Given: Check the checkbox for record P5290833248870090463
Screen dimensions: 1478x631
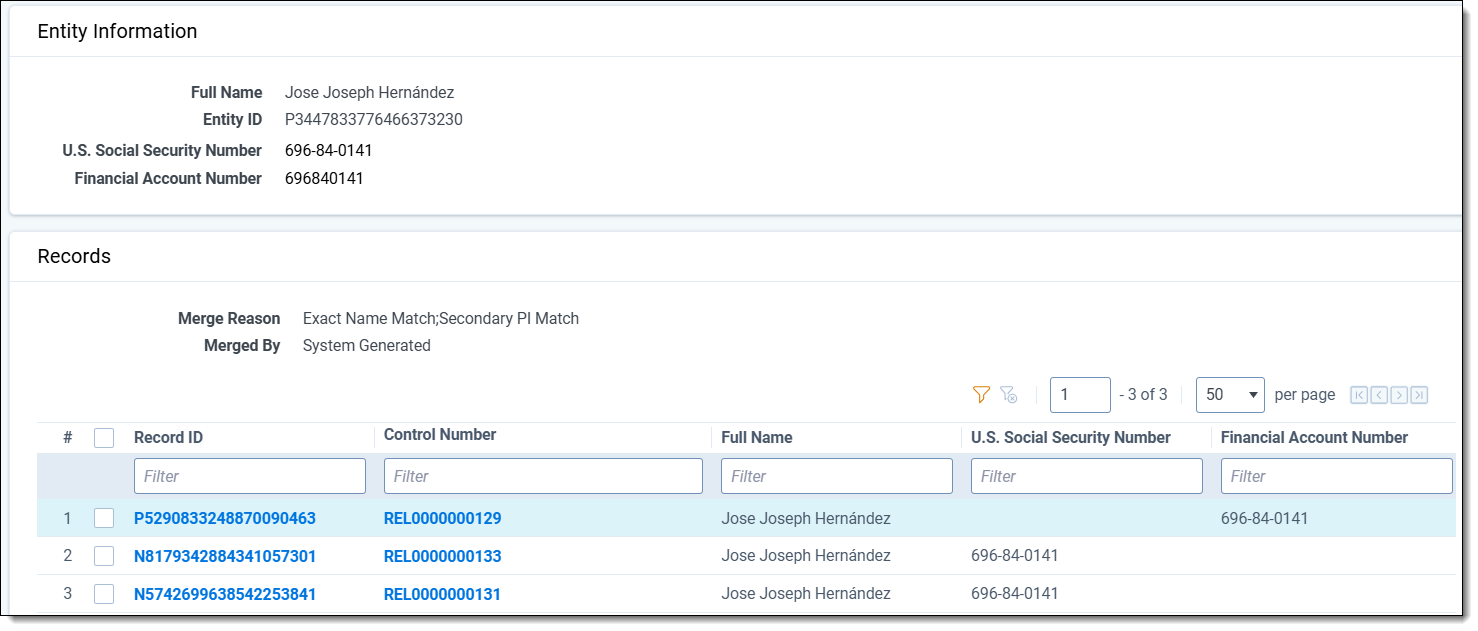Looking at the screenshot, I should click(x=104, y=518).
